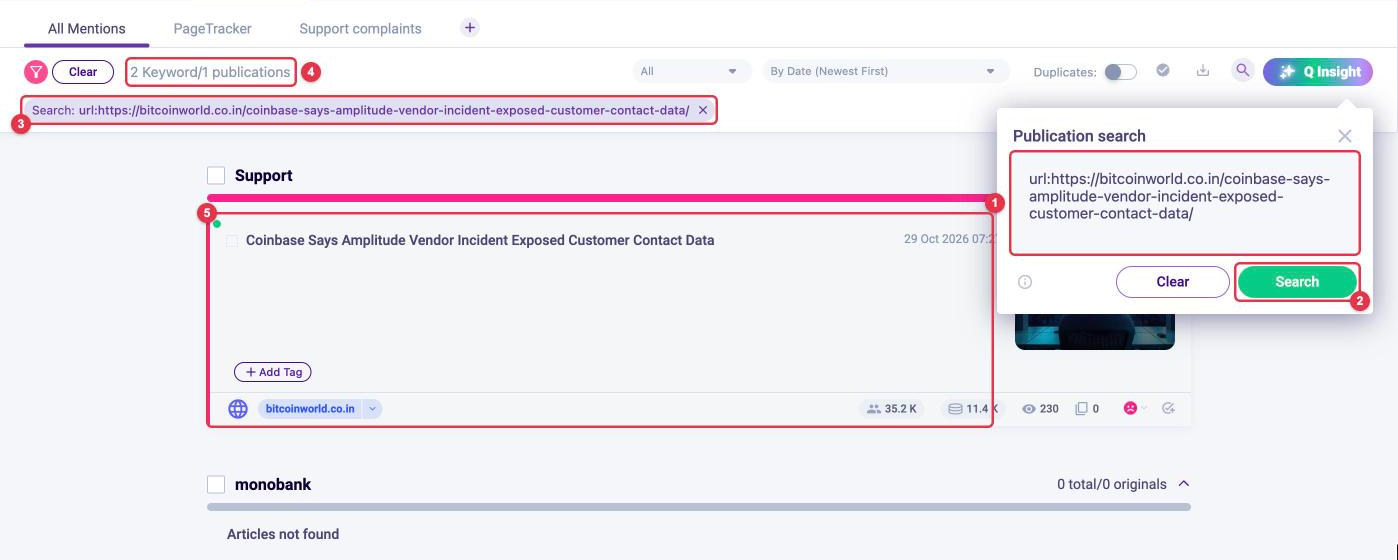Close the Publication search popup
Viewport: 1398px width, 560px height.
1345,136
